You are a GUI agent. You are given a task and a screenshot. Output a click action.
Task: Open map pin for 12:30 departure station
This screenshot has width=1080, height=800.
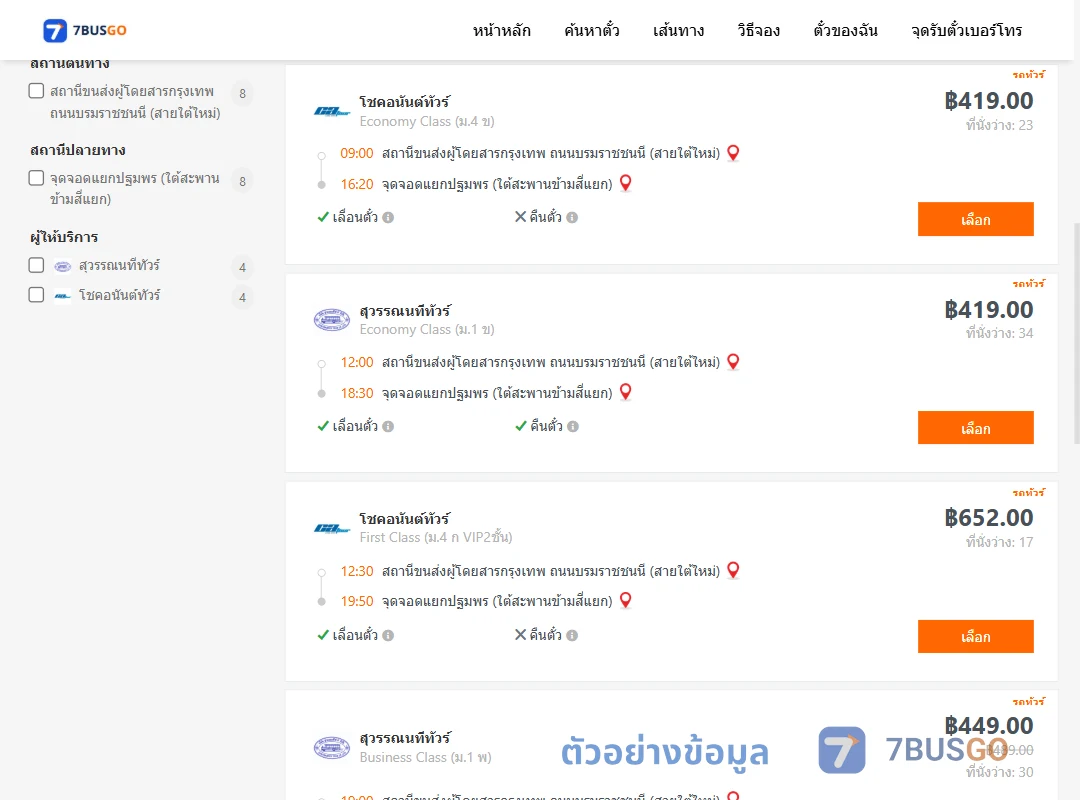(733, 571)
